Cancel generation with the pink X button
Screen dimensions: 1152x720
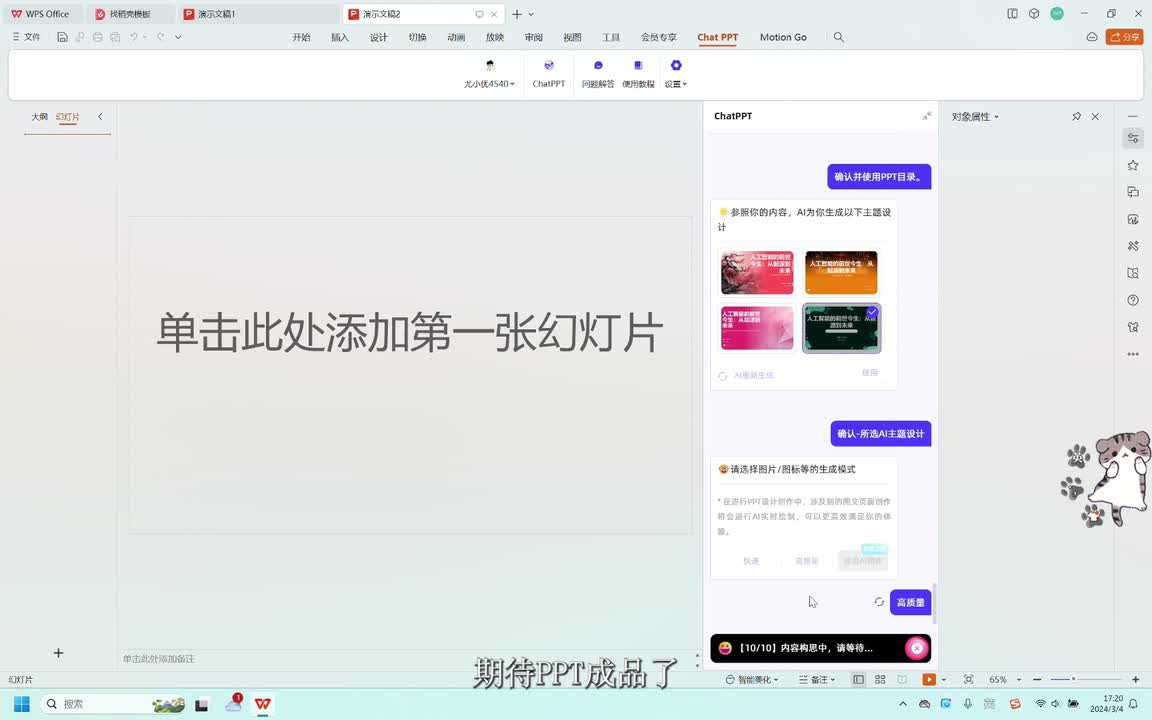(916, 648)
